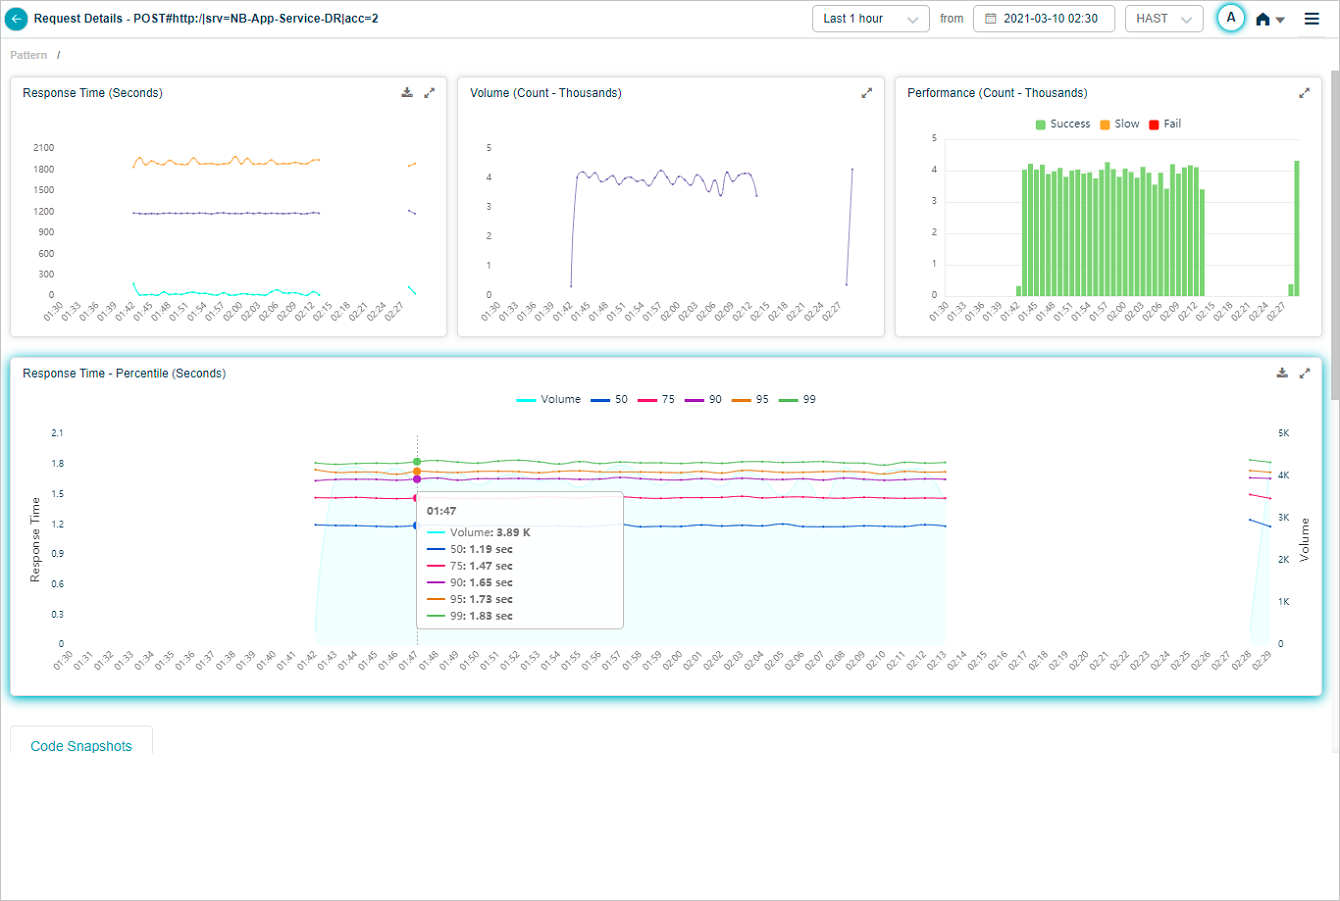Open the Last 1 hour time range dropdown
This screenshot has width=1340, height=901.
tap(870, 19)
